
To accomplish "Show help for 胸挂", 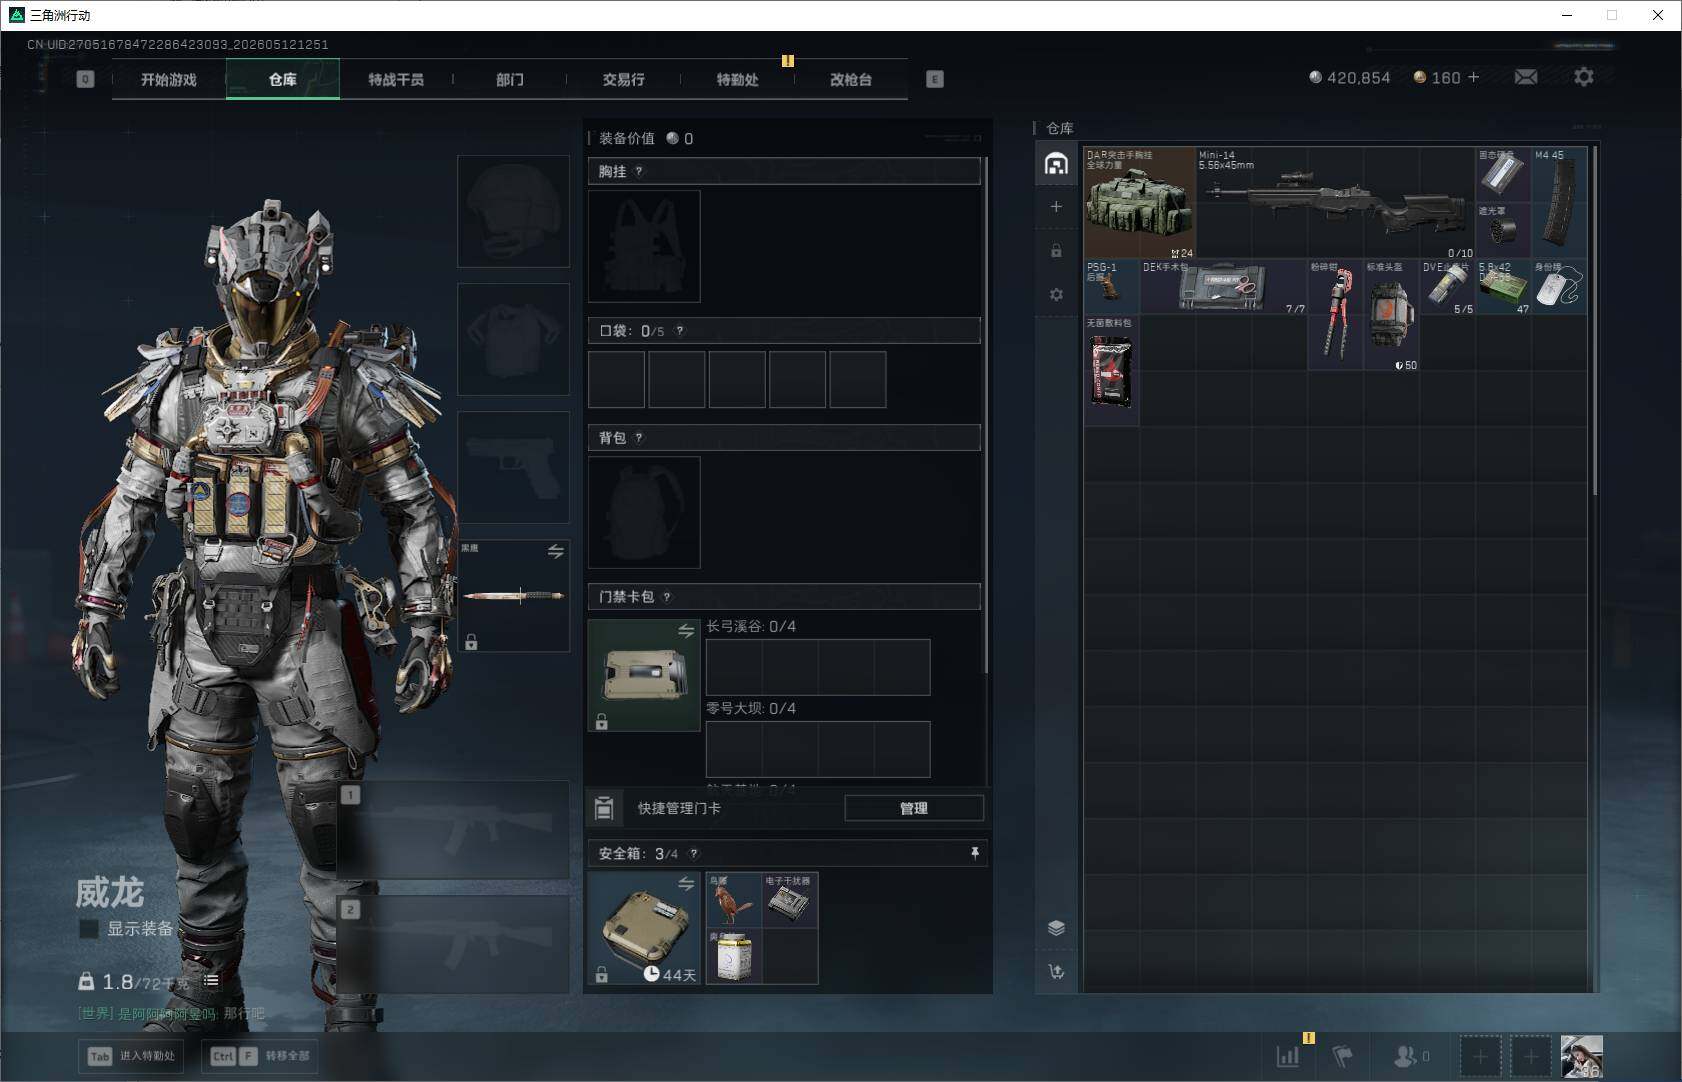I will [639, 171].
